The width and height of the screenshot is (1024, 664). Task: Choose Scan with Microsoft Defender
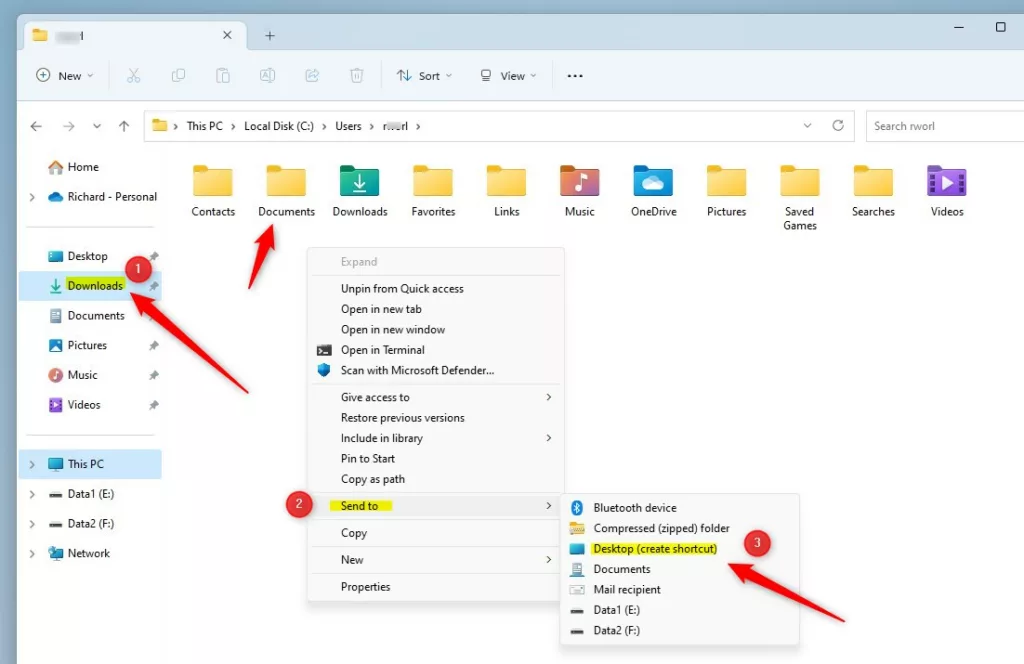pos(435,370)
